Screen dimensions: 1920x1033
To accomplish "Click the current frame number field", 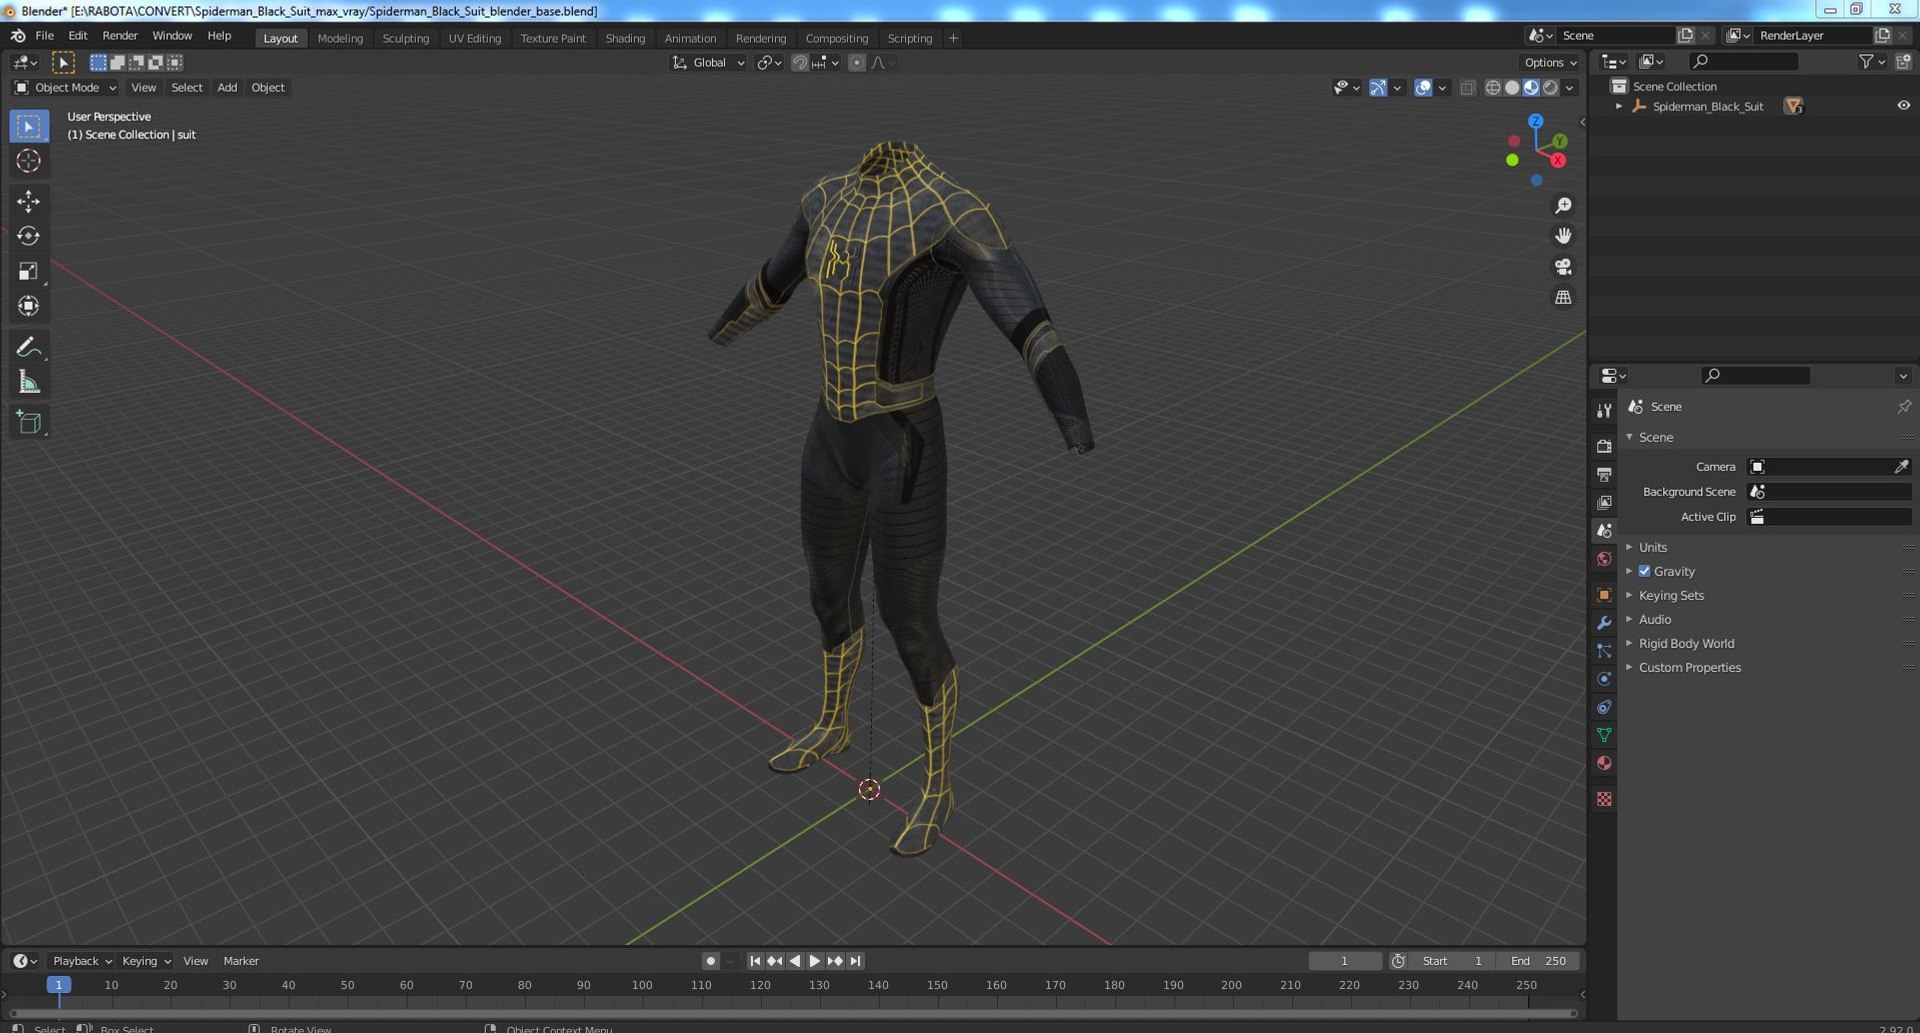I will [1345, 961].
